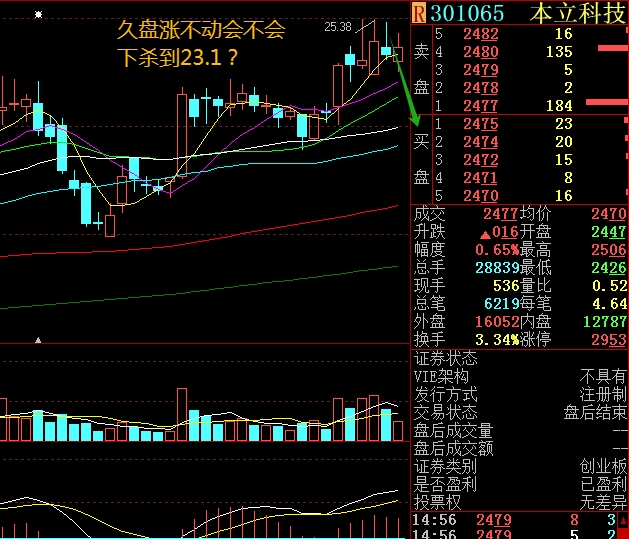The height and width of the screenshot is (539, 629).
Task: Click the 总手 total volume 28839
Action: click(497, 268)
